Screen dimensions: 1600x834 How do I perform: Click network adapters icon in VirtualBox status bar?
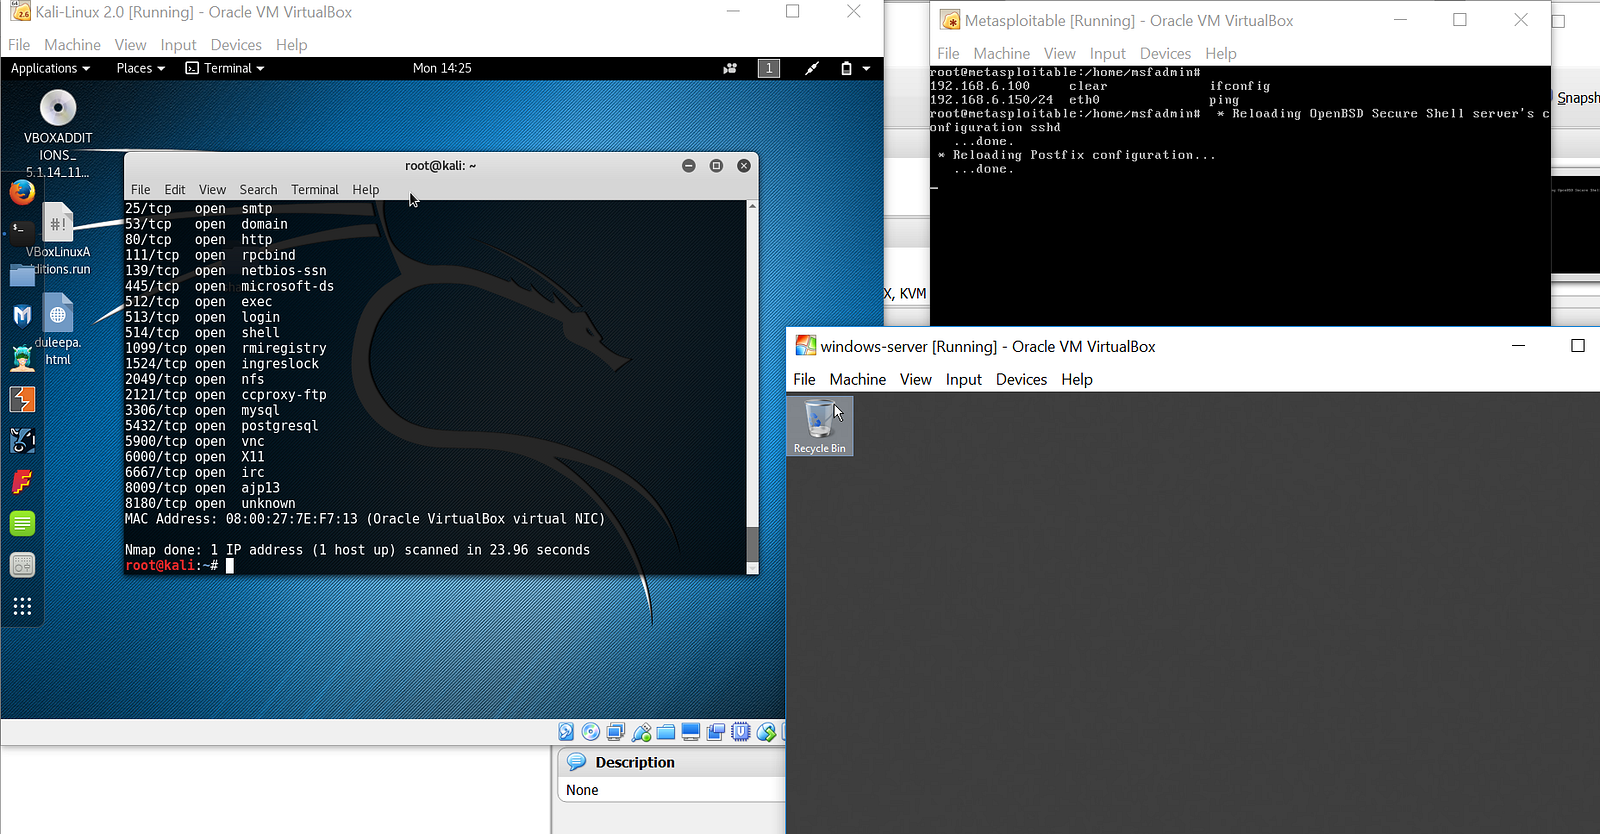point(616,732)
